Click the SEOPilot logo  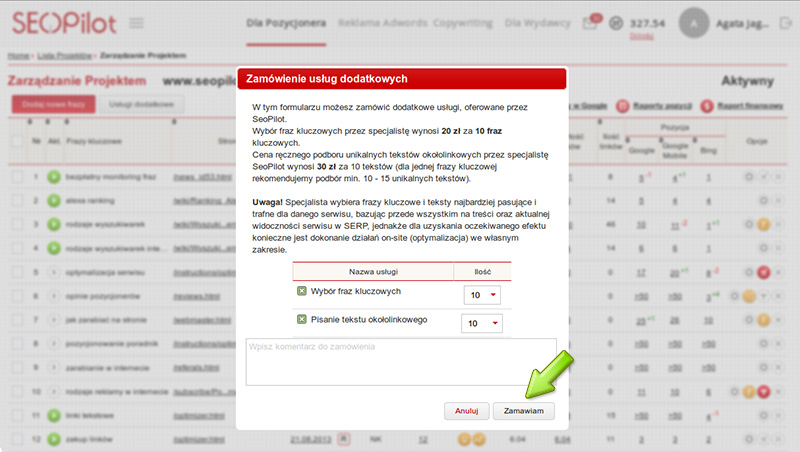(x=62, y=21)
